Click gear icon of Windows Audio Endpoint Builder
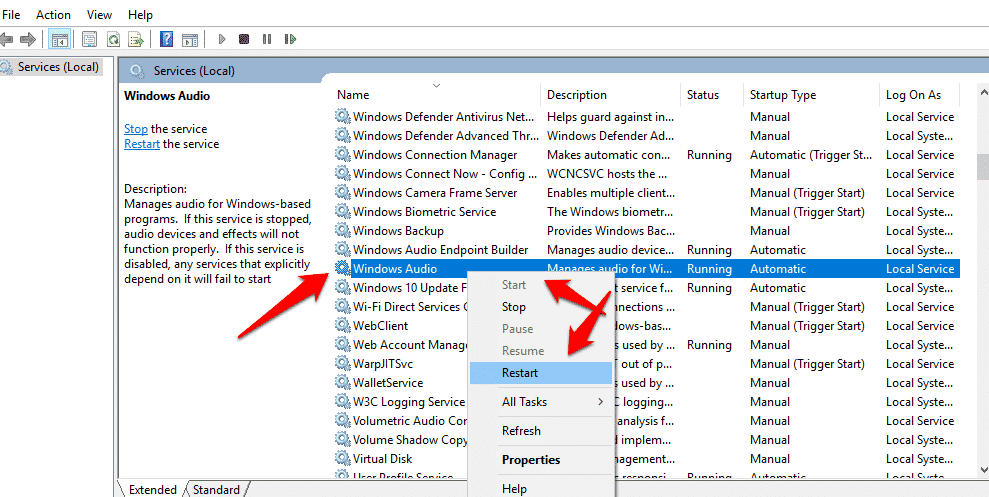The image size is (989, 497). point(342,250)
